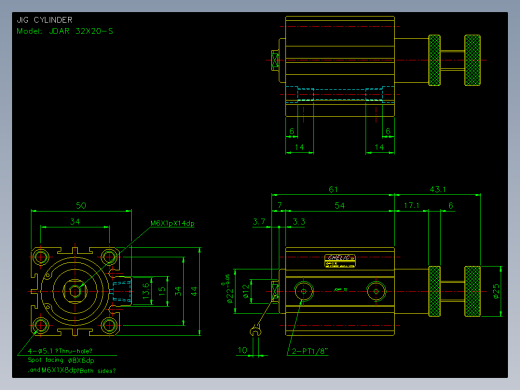Click the 44 height dimension
The height and width of the screenshot is (390, 520).
(x=194, y=291)
